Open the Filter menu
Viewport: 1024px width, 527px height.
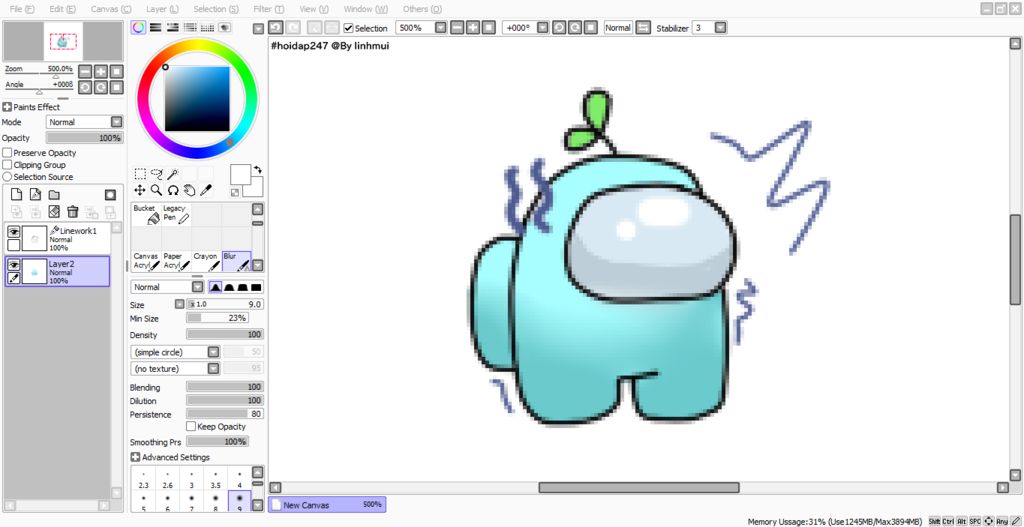(x=268, y=9)
